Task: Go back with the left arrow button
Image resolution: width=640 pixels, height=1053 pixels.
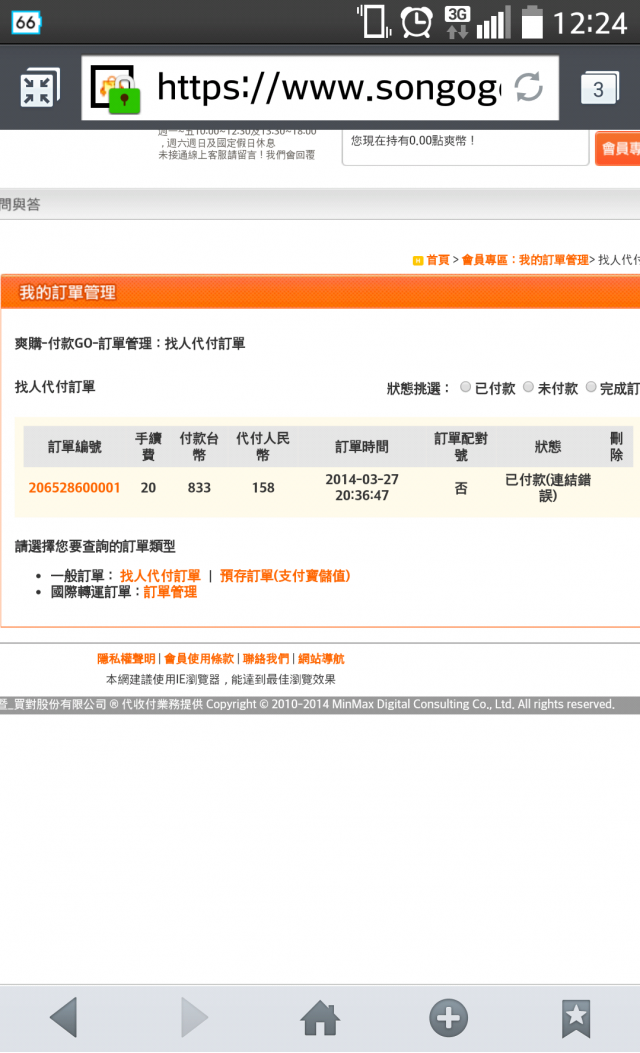Action: tap(64, 1017)
